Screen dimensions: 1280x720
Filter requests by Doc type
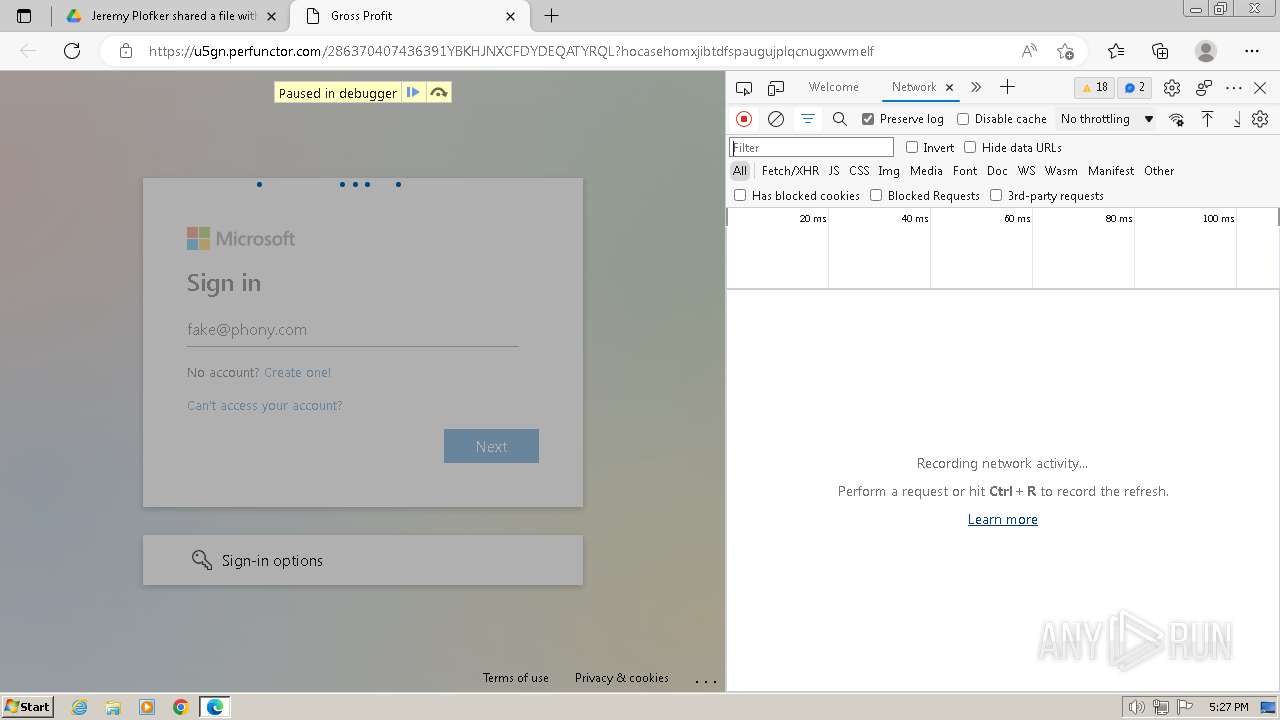997,171
